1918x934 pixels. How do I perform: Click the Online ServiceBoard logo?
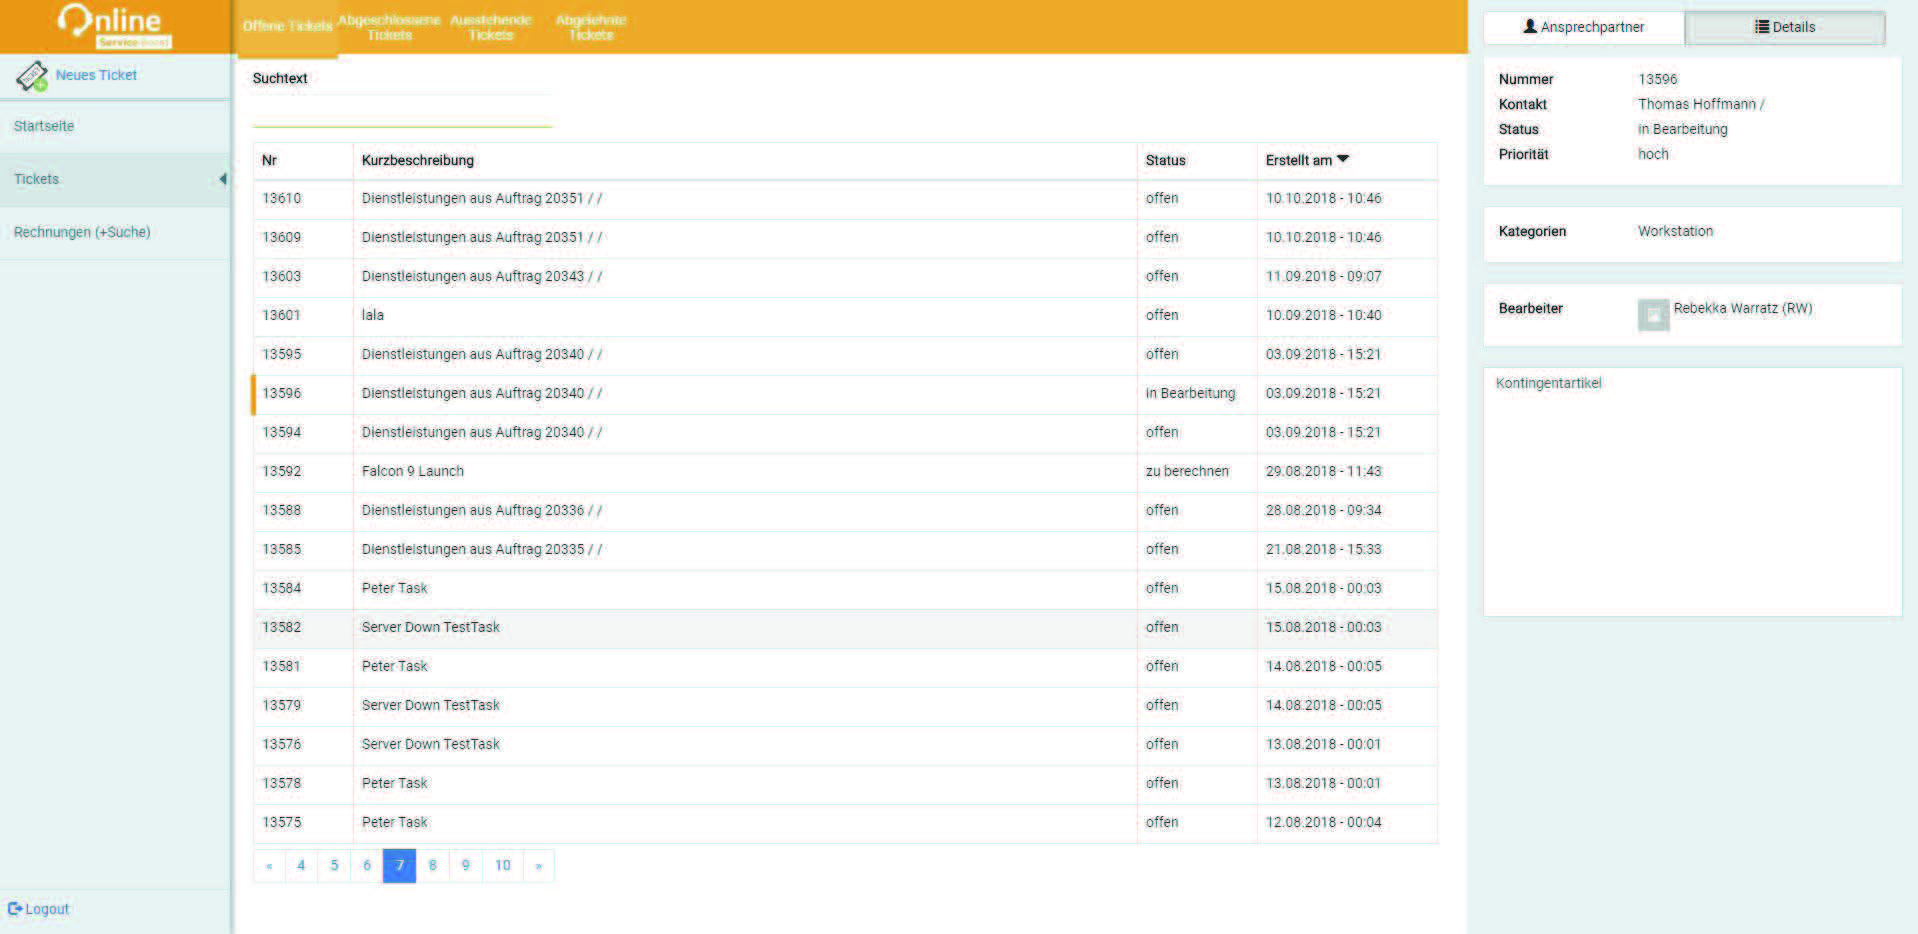point(115,26)
